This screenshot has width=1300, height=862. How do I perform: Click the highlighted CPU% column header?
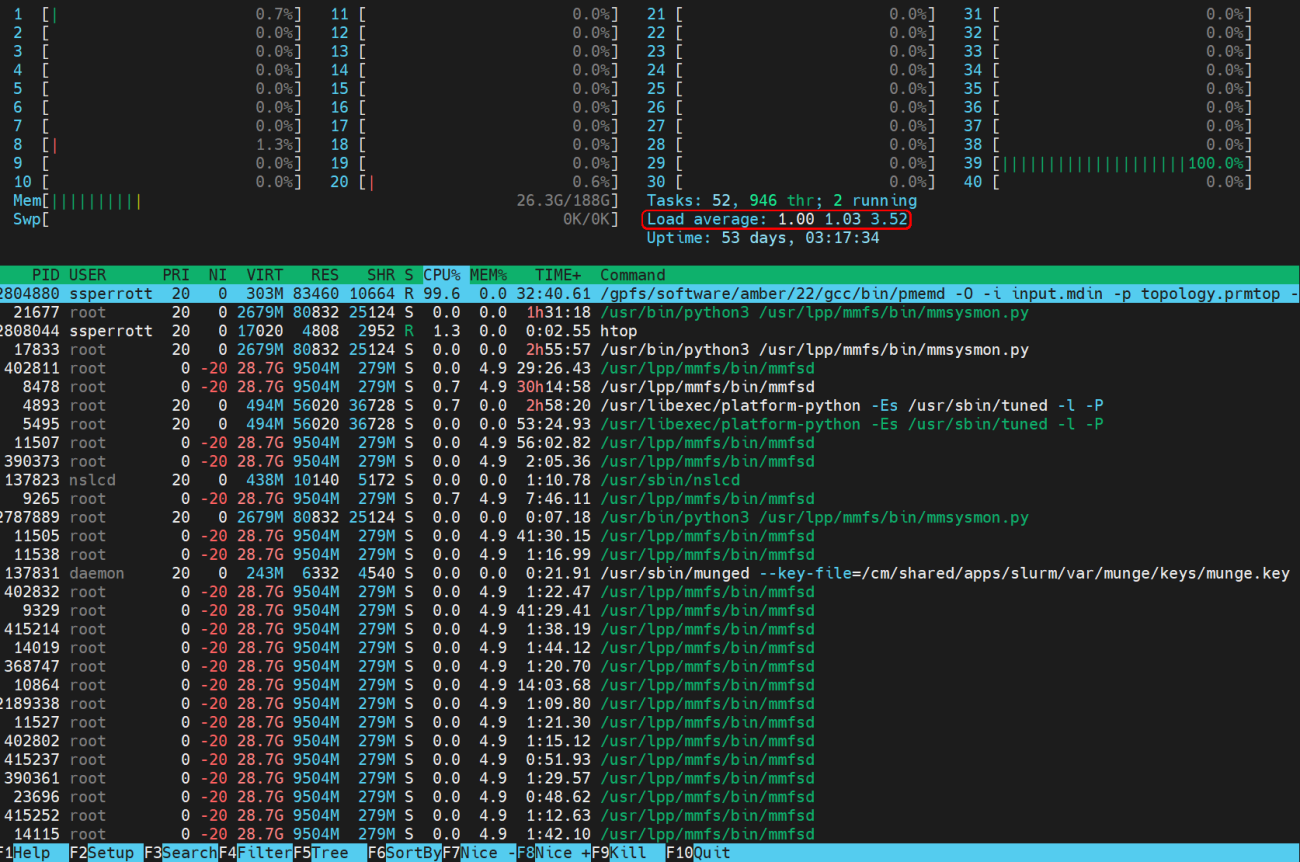442,275
